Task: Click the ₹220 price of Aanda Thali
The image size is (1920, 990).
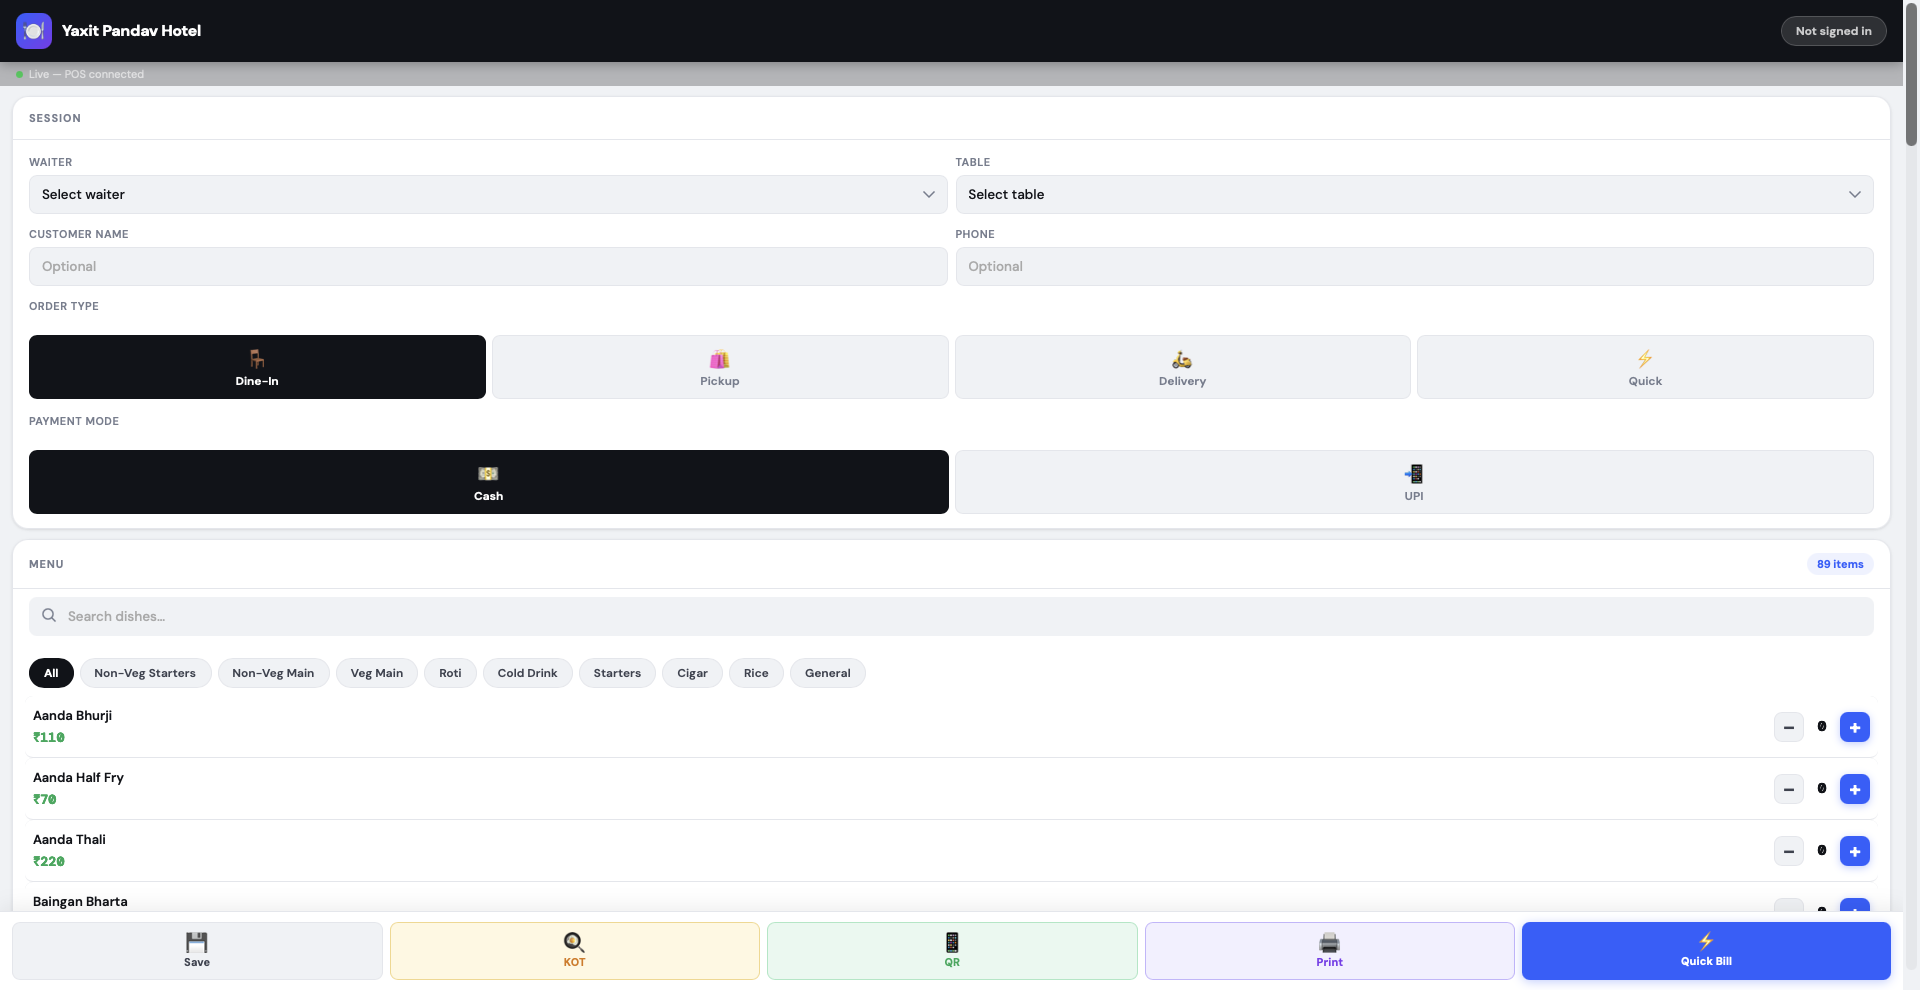Action: 49,861
